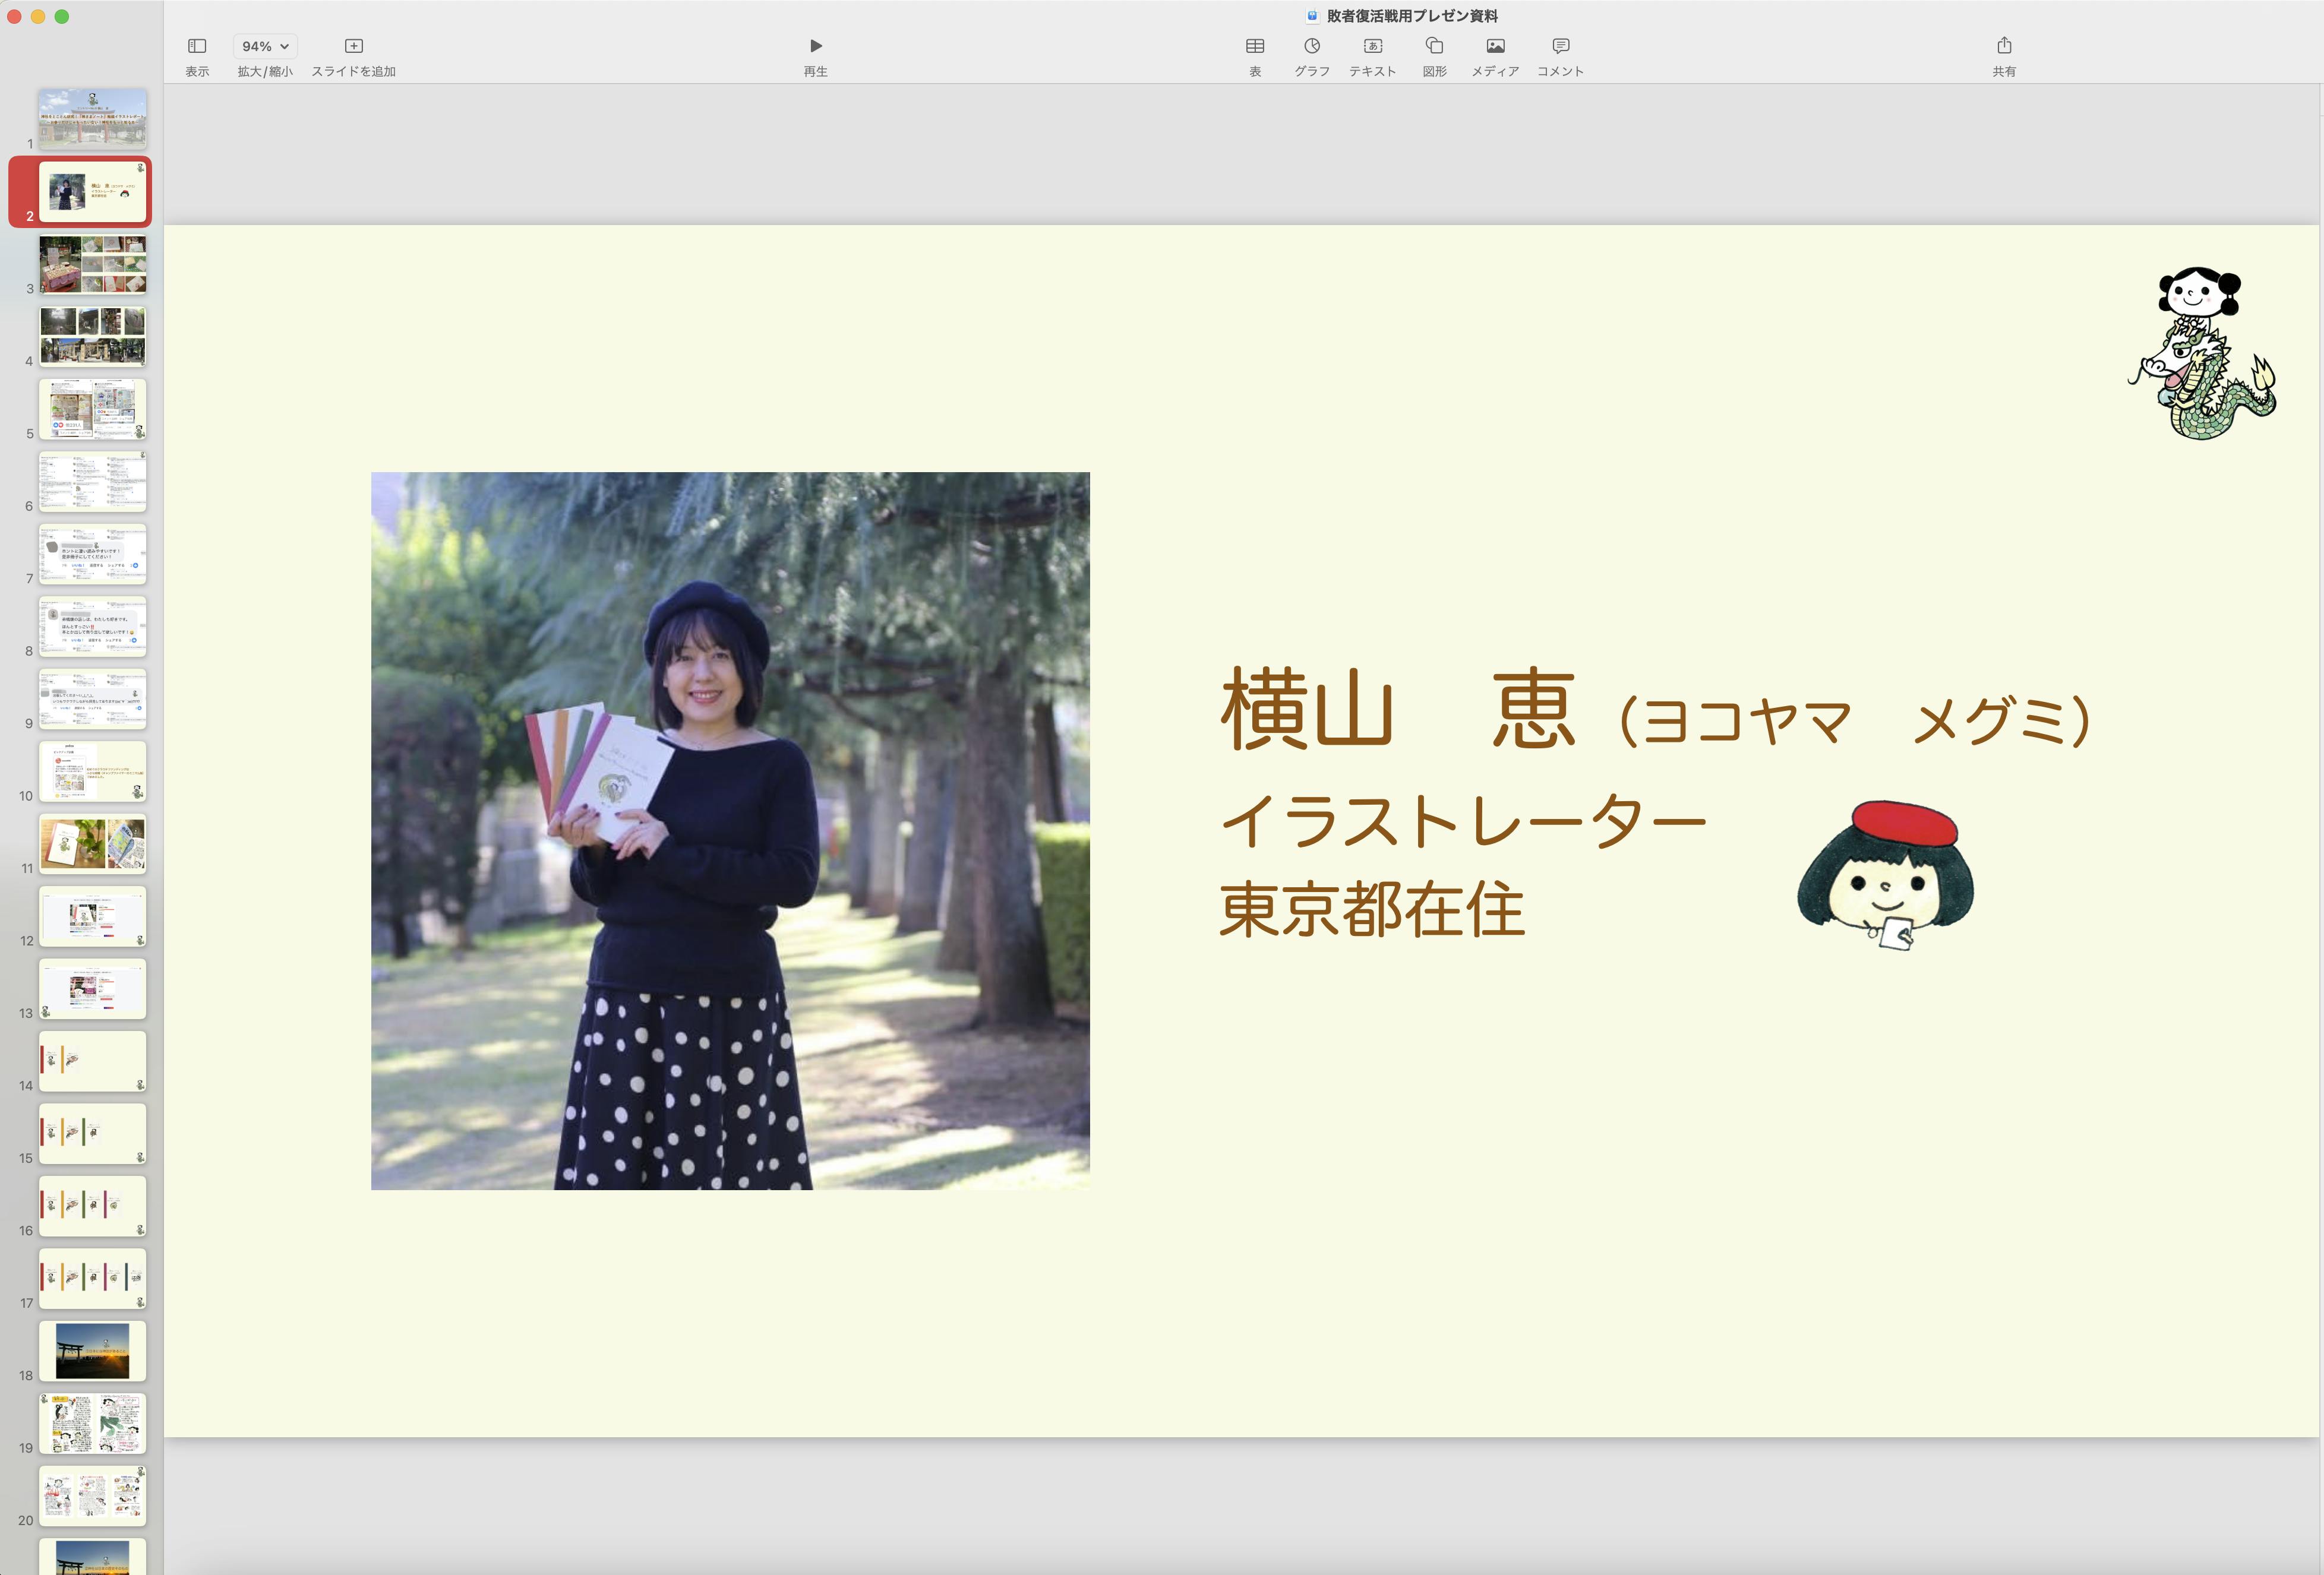Select slide 3 photo collage thumbnail
This screenshot has height=1575, width=2324.
(x=92, y=264)
